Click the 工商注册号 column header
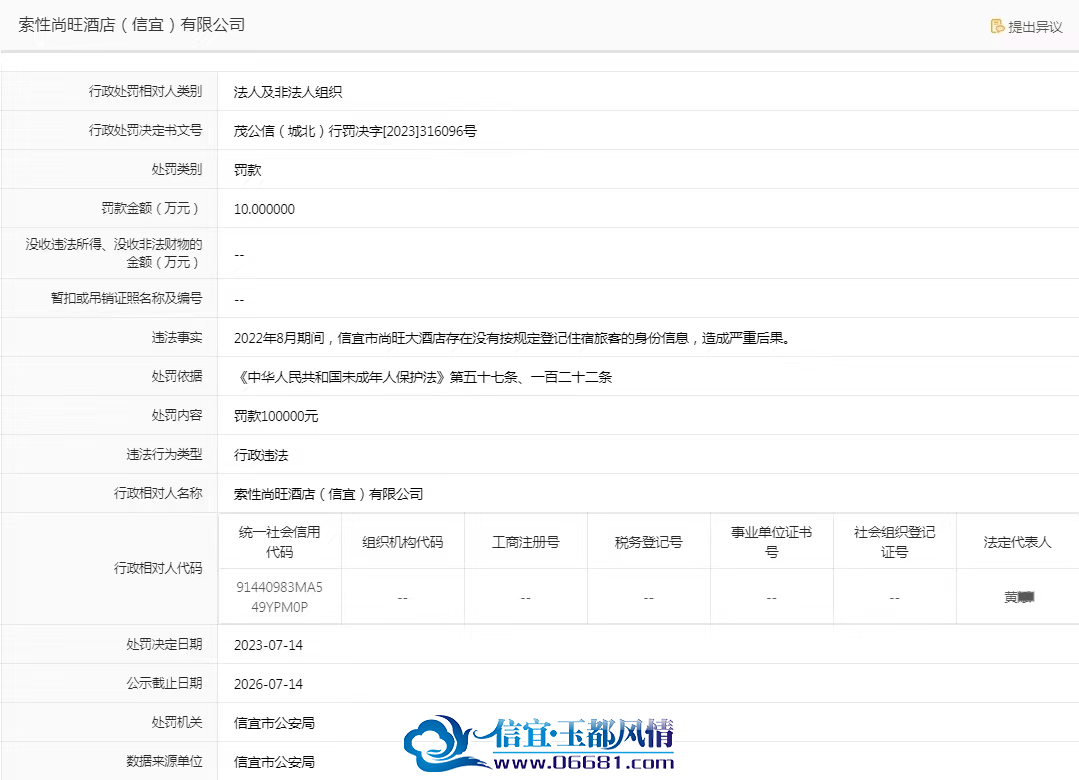1079x780 pixels. click(x=526, y=542)
